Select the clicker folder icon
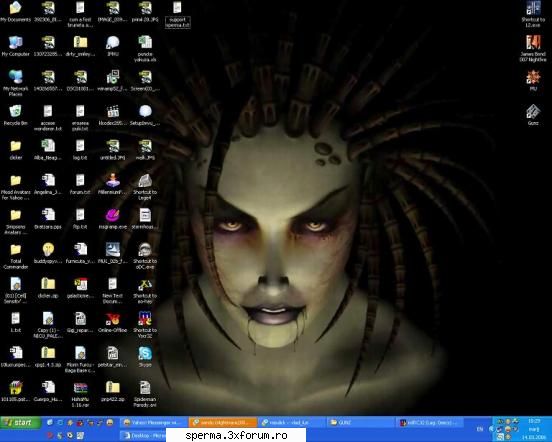Screen dimensions: 552x442 (x=15, y=150)
